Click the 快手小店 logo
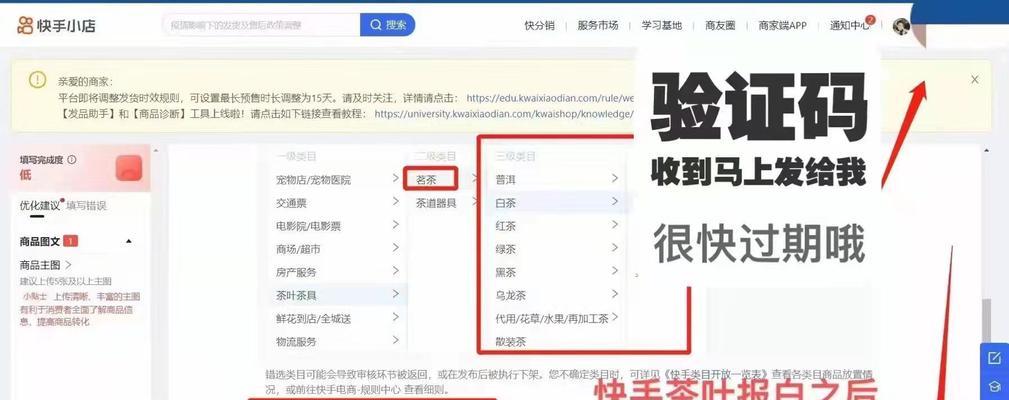 point(57,26)
